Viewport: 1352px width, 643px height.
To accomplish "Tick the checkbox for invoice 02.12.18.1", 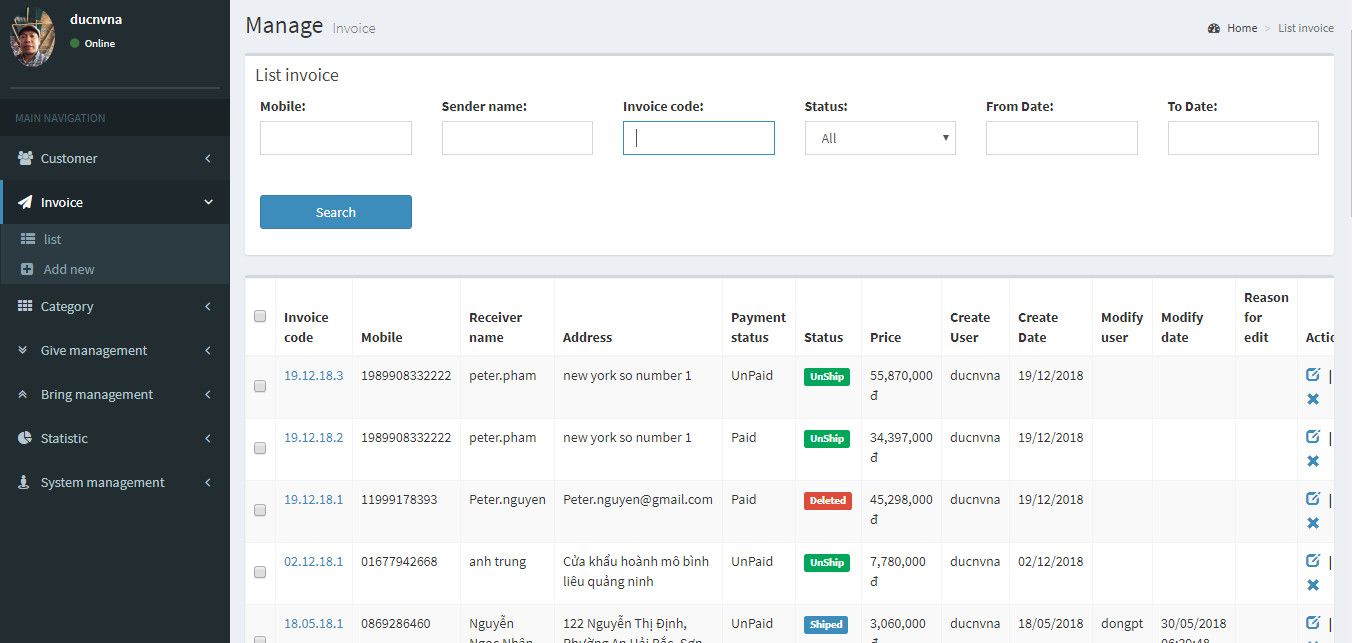I will tap(260, 572).
